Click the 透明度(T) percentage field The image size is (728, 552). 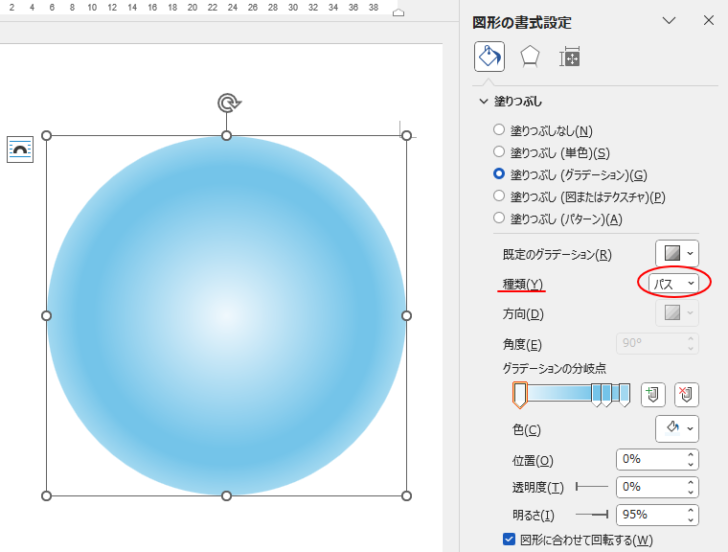pos(651,487)
